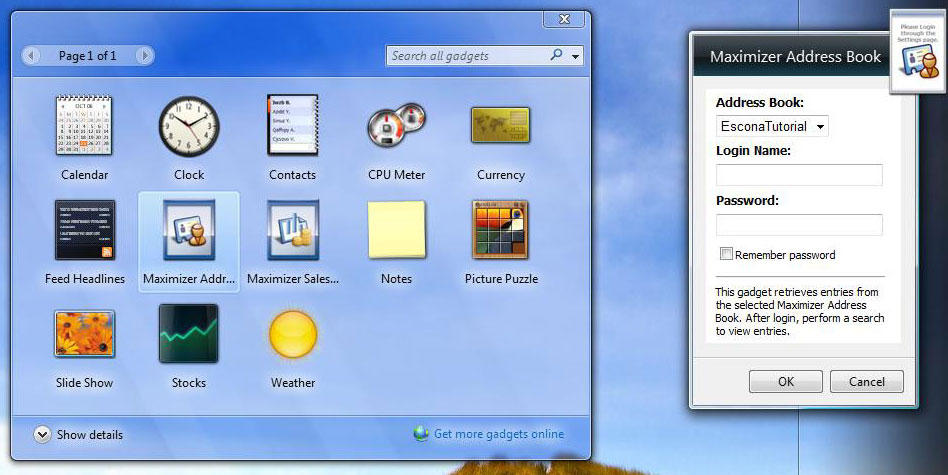Click OK in Maximizer Address Book

click(x=786, y=381)
